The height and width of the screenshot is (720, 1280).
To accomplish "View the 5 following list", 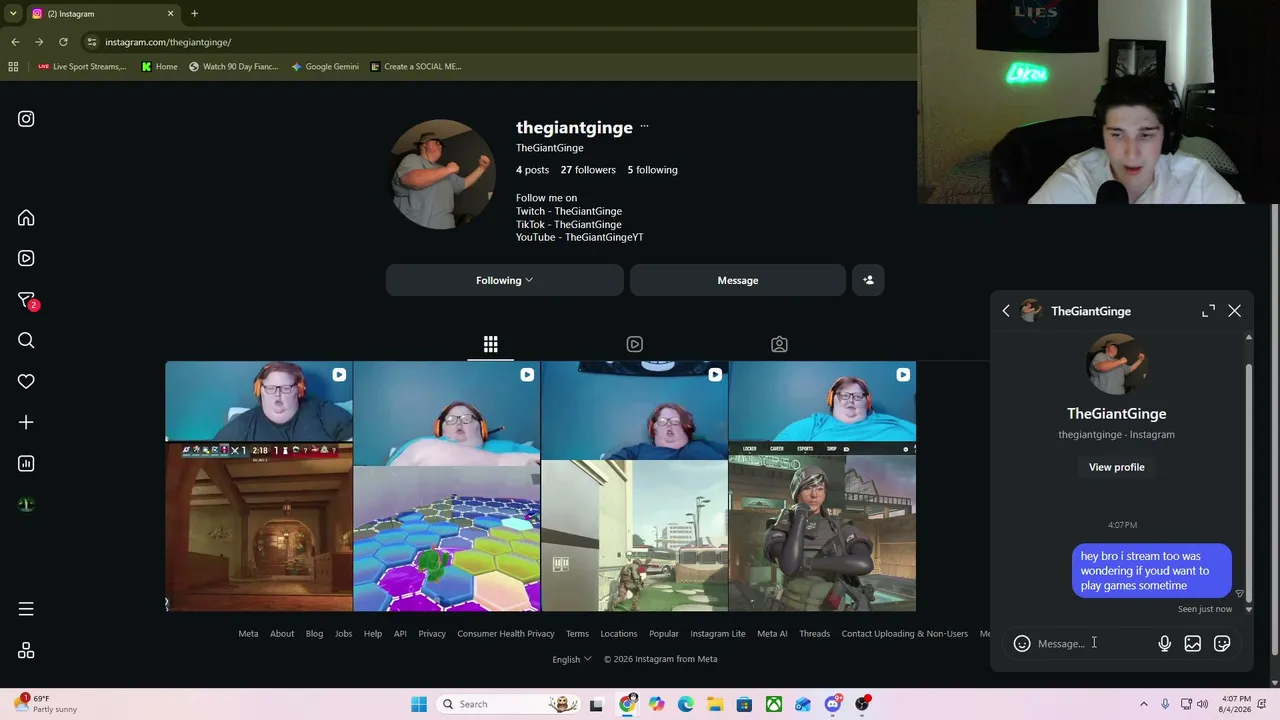I will point(652,170).
